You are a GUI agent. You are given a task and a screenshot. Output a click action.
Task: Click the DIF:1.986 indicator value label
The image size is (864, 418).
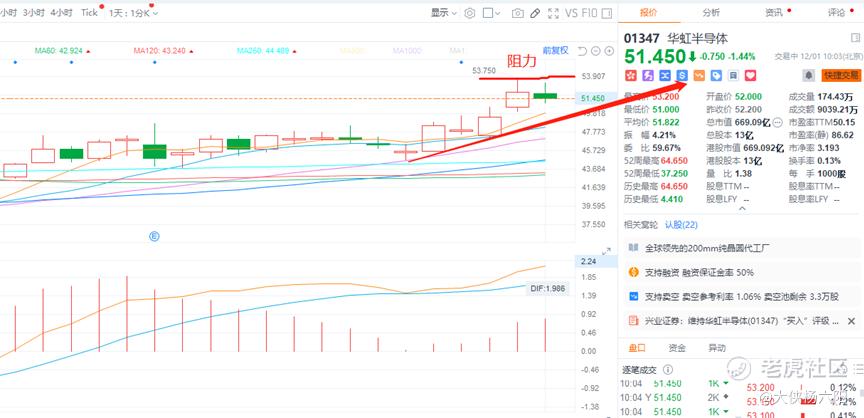click(x=546, y=288)
